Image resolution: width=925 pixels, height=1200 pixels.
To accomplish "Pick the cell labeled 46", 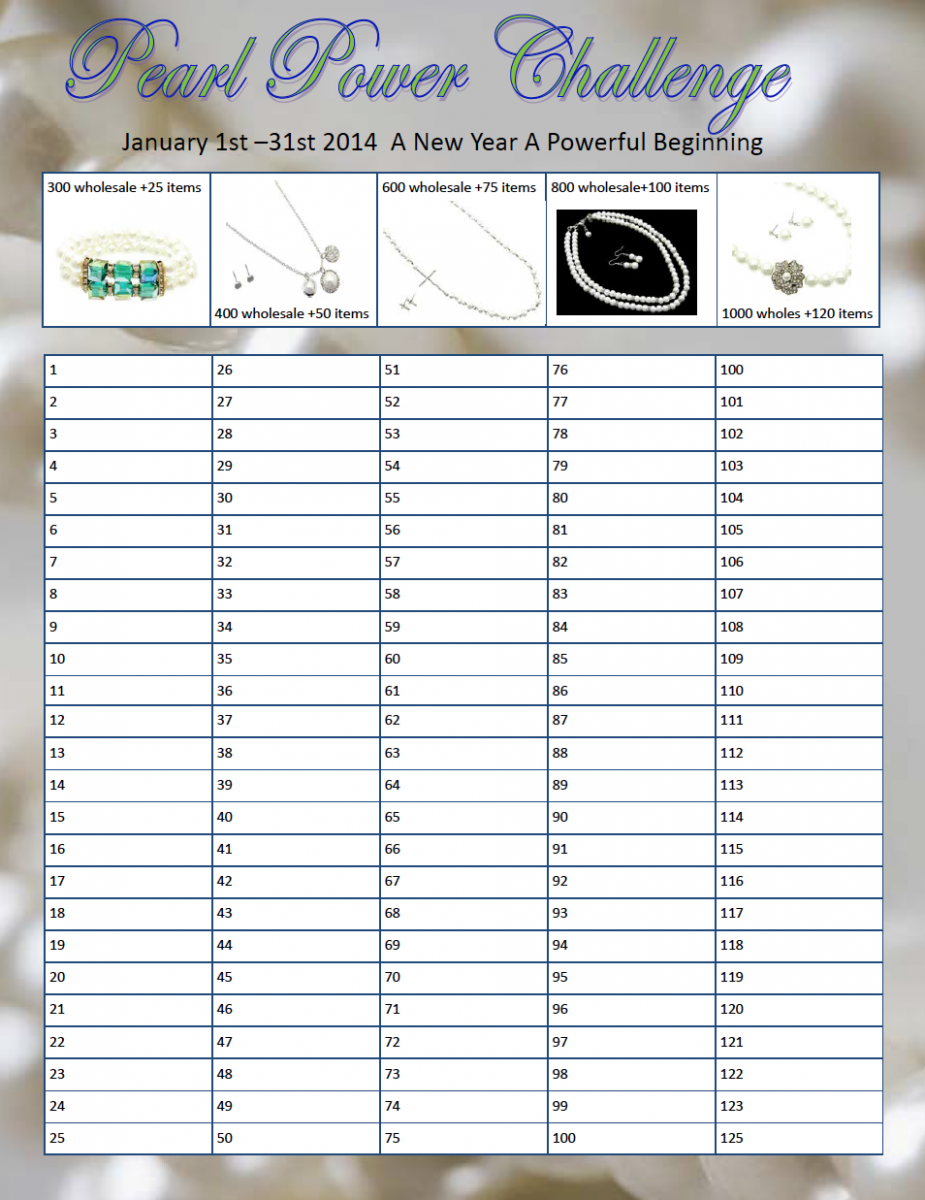I will coord(295,1010).
